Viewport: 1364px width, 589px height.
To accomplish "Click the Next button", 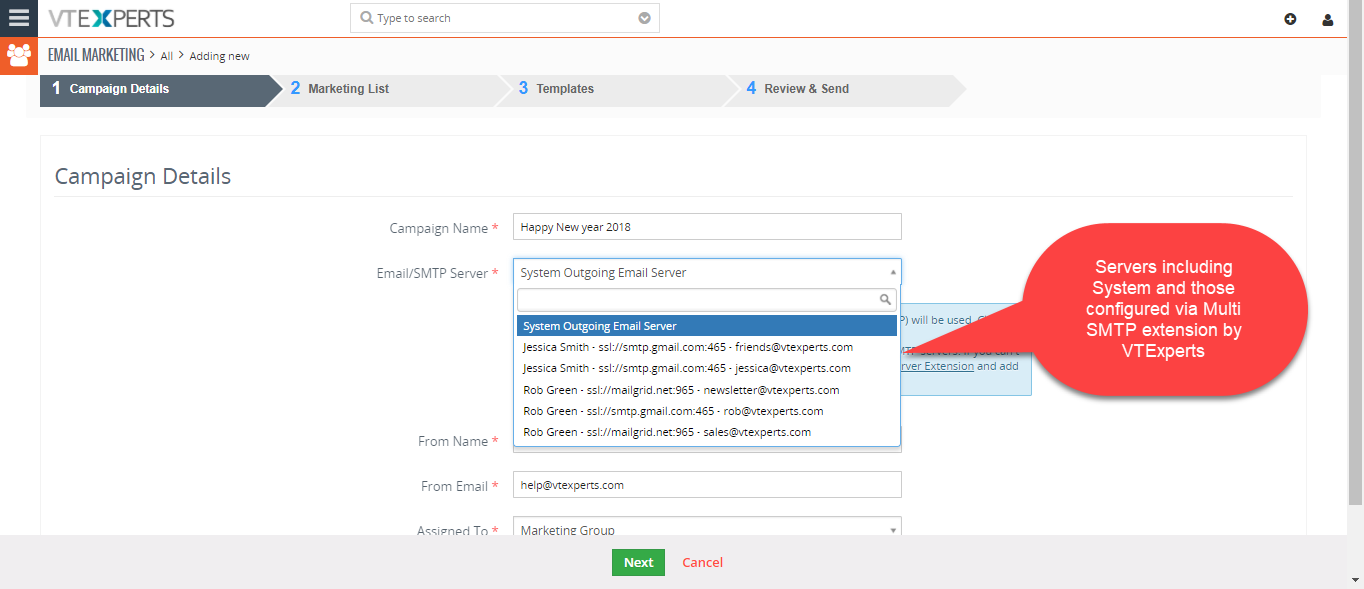I will tap(638, 562).
